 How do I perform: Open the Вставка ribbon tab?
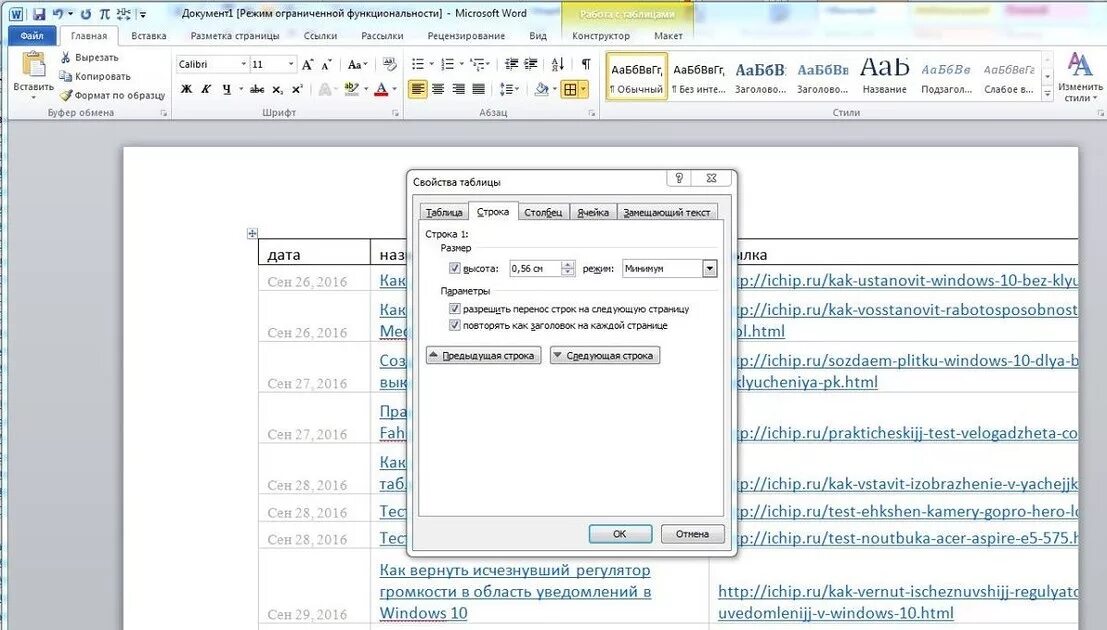click(x=148, y=35)
